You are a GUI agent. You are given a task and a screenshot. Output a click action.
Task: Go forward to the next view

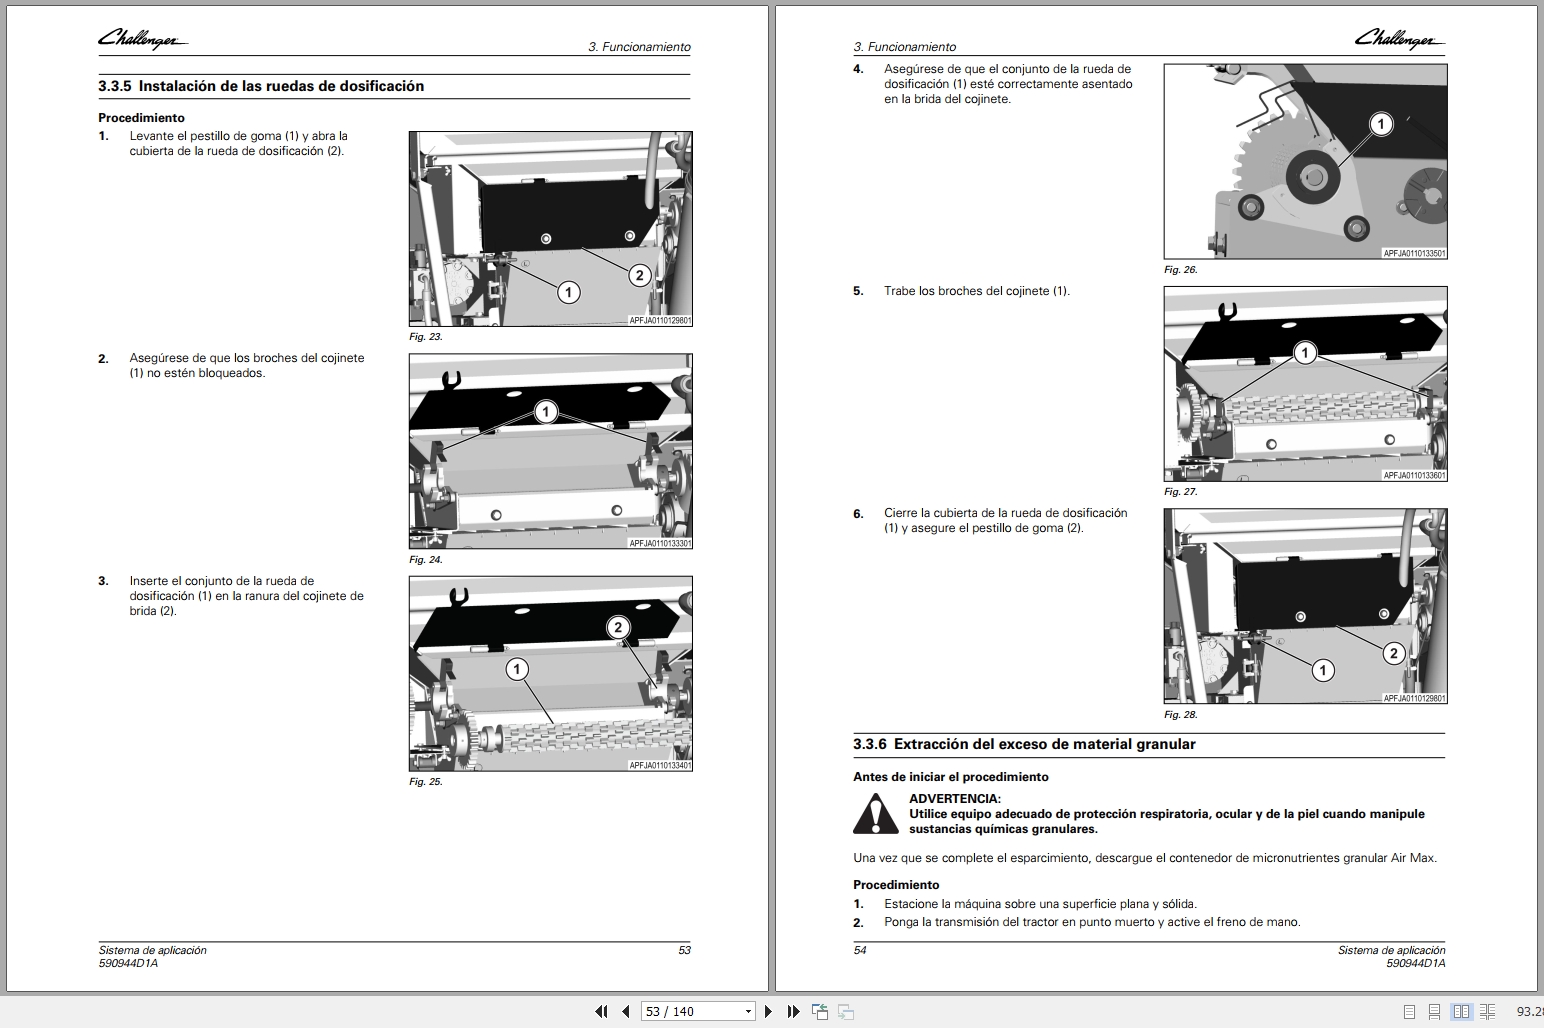[x=845, y=1011]
